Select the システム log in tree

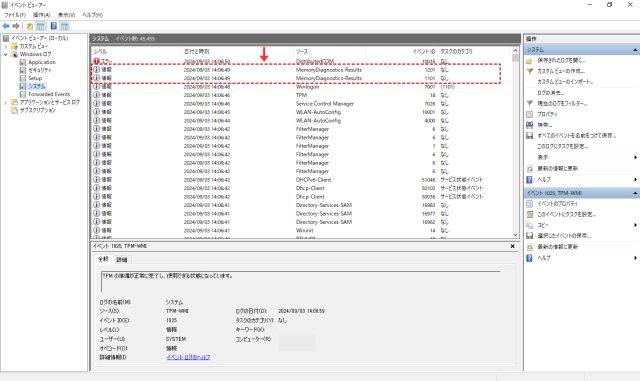click(x=37, y=86)
